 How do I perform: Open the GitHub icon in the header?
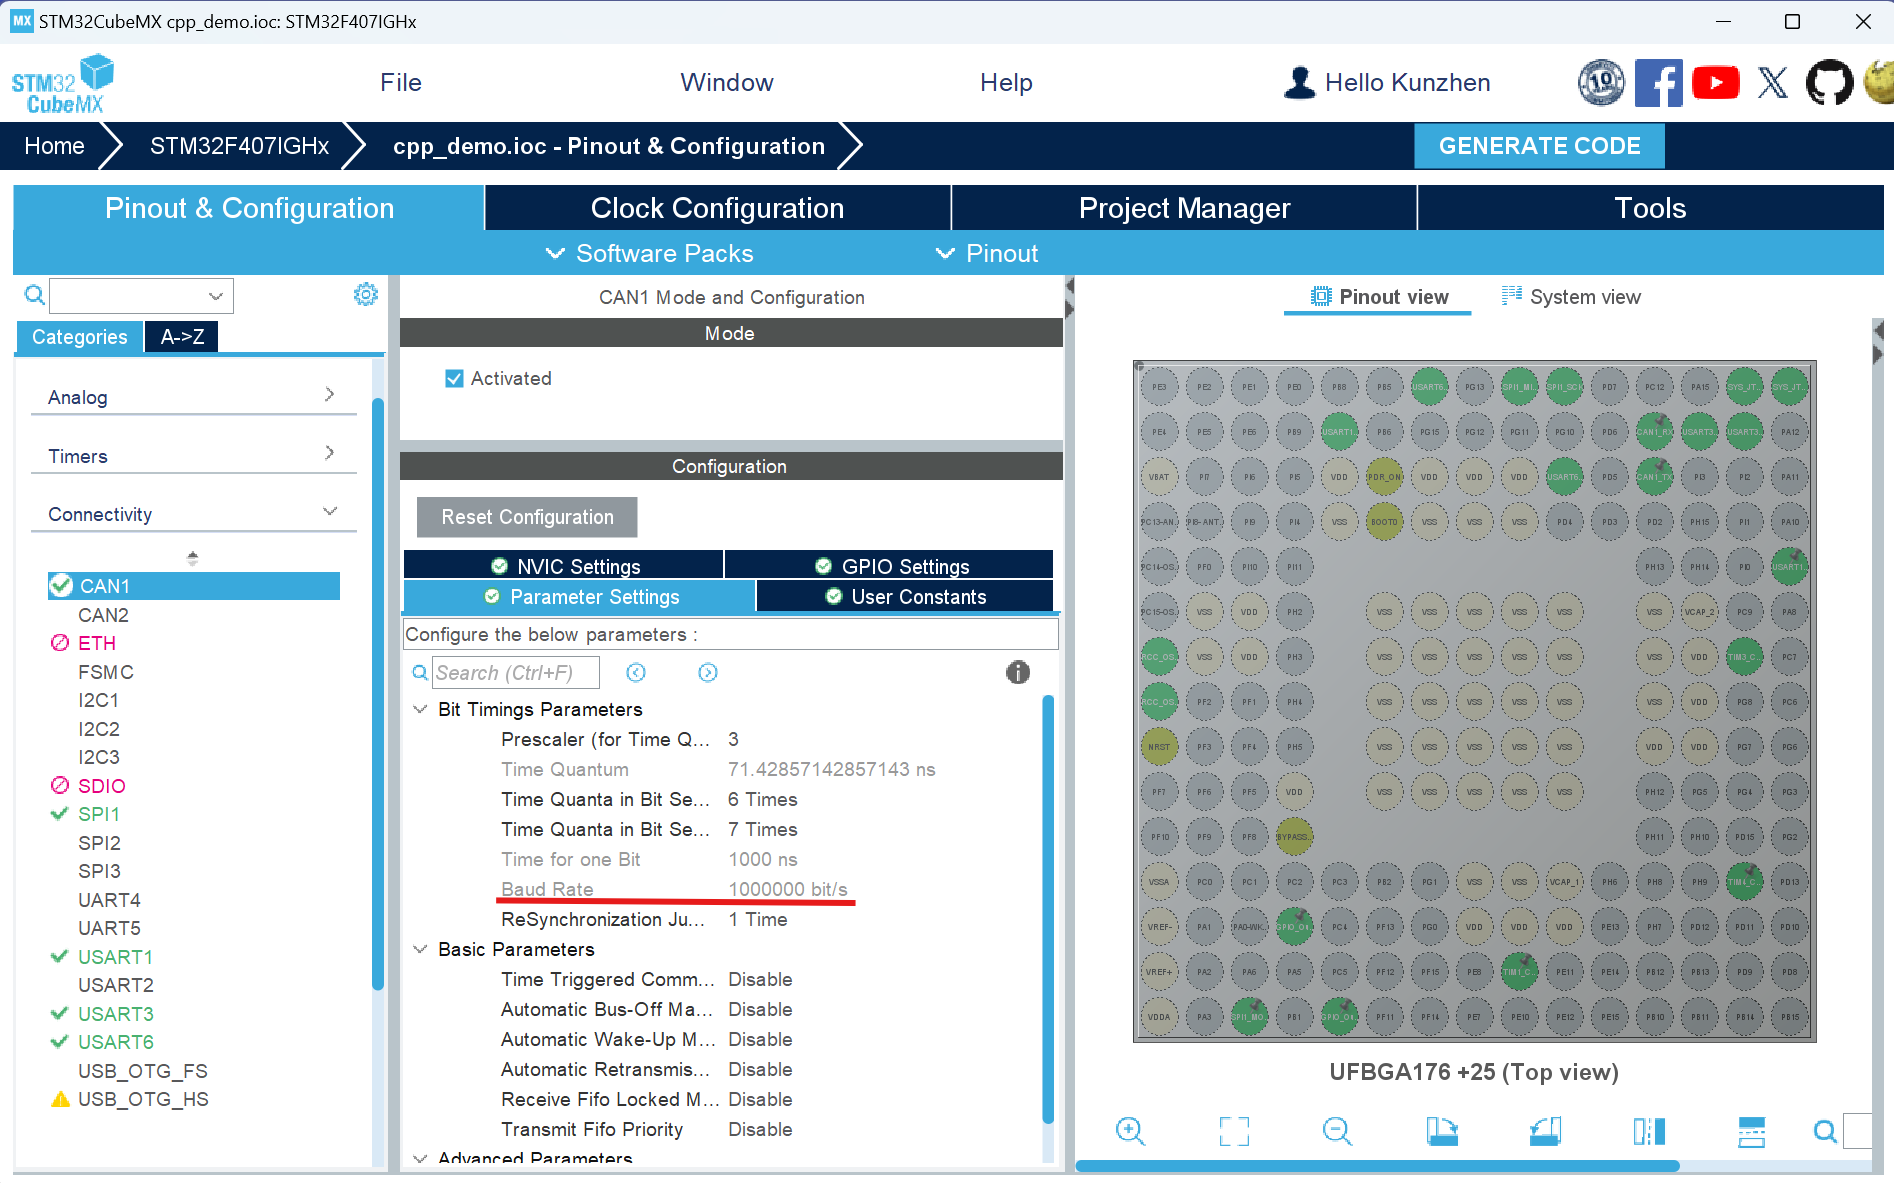pyautogui.click(x=1828, y=83)
